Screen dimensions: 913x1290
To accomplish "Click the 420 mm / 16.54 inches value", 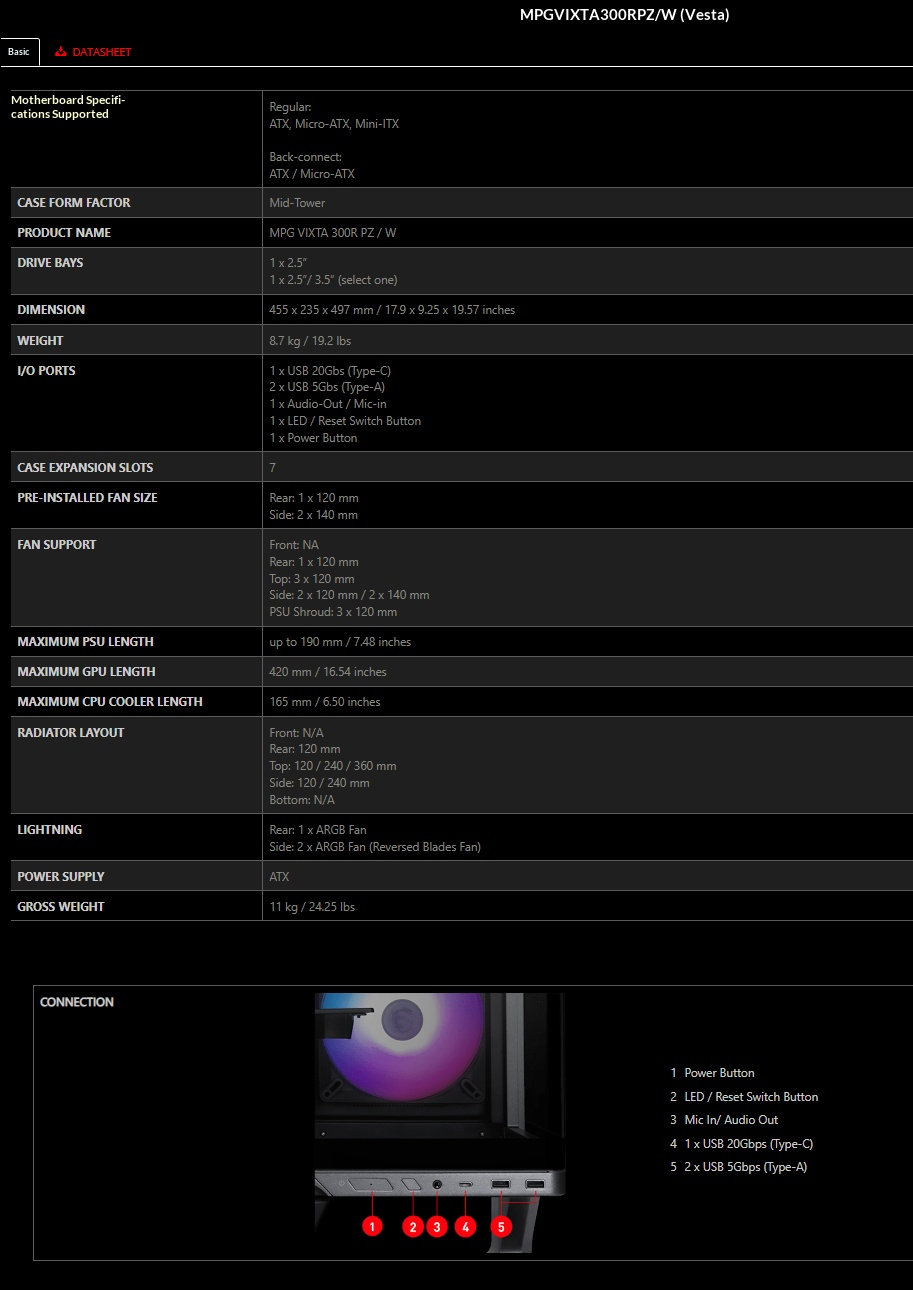I will pyautogui.click(x=328, y=672).
